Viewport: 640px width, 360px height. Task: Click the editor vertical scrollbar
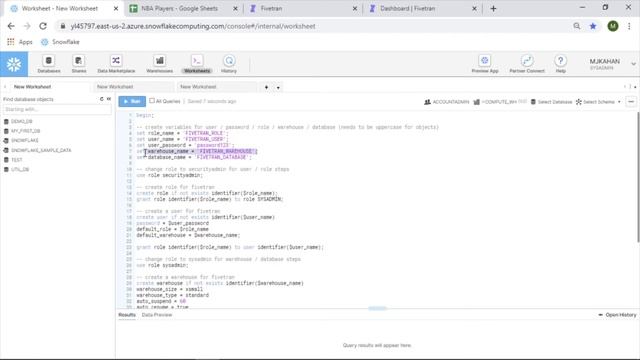pos(638,178)
